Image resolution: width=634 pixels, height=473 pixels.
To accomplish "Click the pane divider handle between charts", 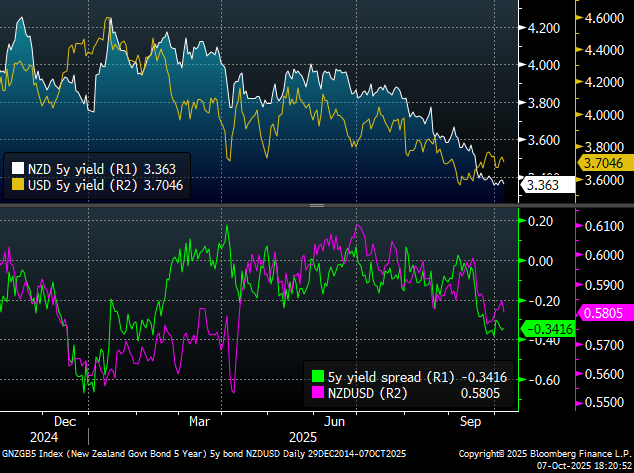I will click(x=317, y=205).
